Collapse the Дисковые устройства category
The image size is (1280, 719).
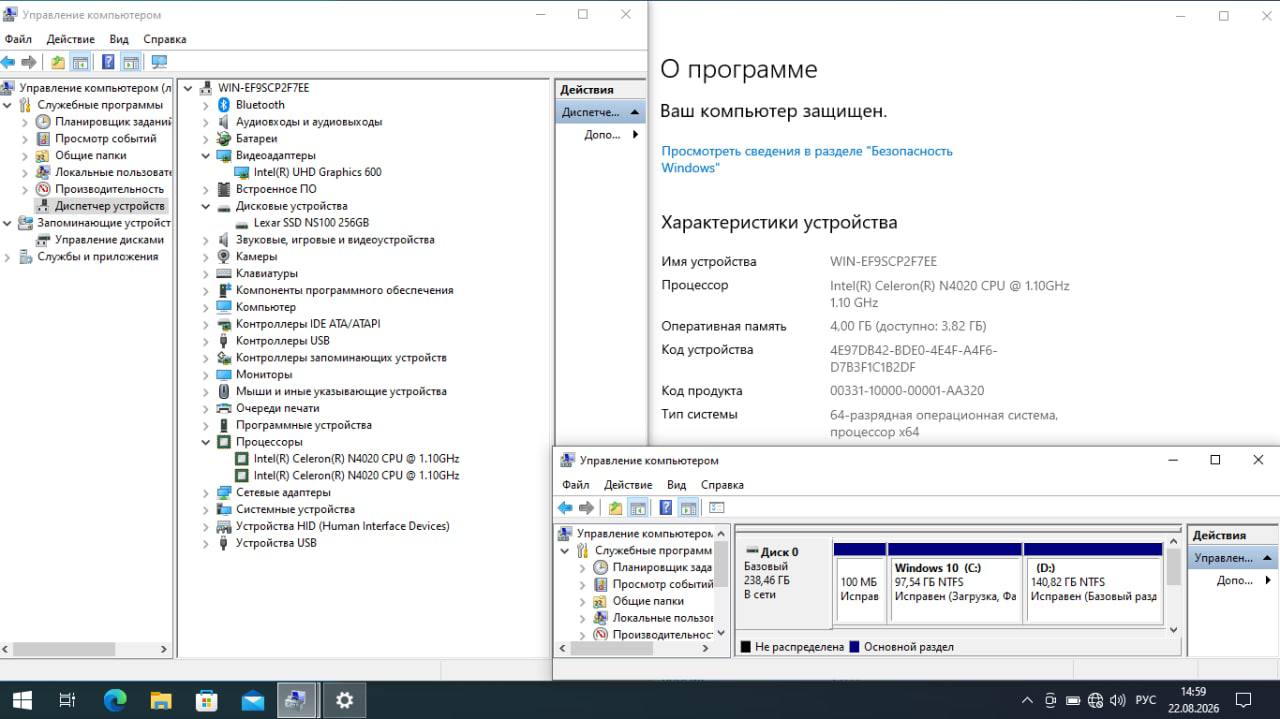206,206
